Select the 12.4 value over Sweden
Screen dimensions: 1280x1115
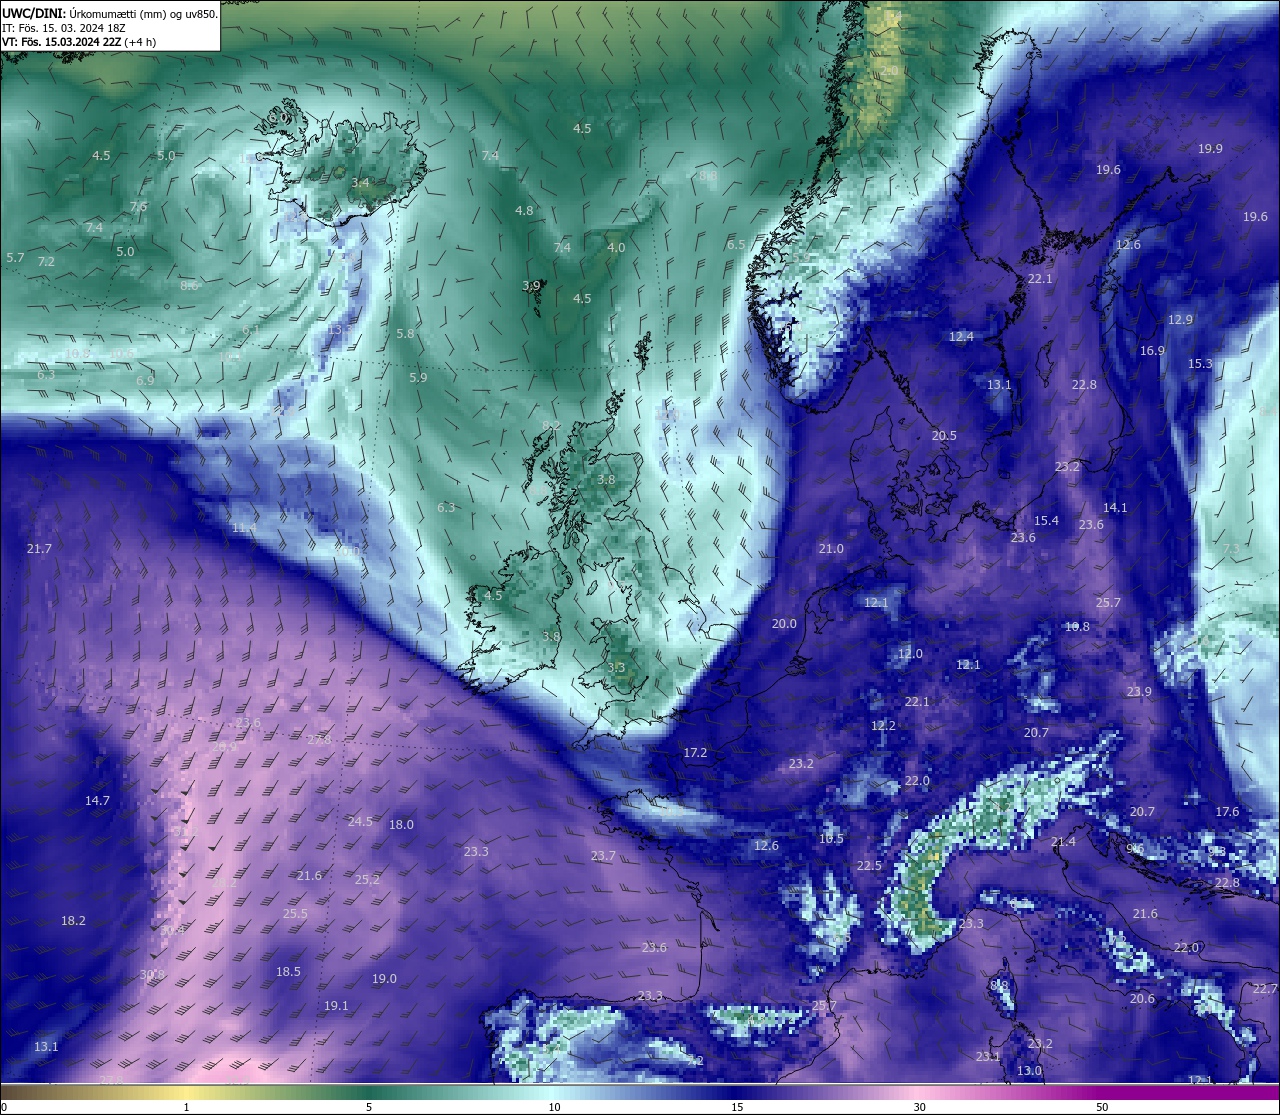click(961, 337)
